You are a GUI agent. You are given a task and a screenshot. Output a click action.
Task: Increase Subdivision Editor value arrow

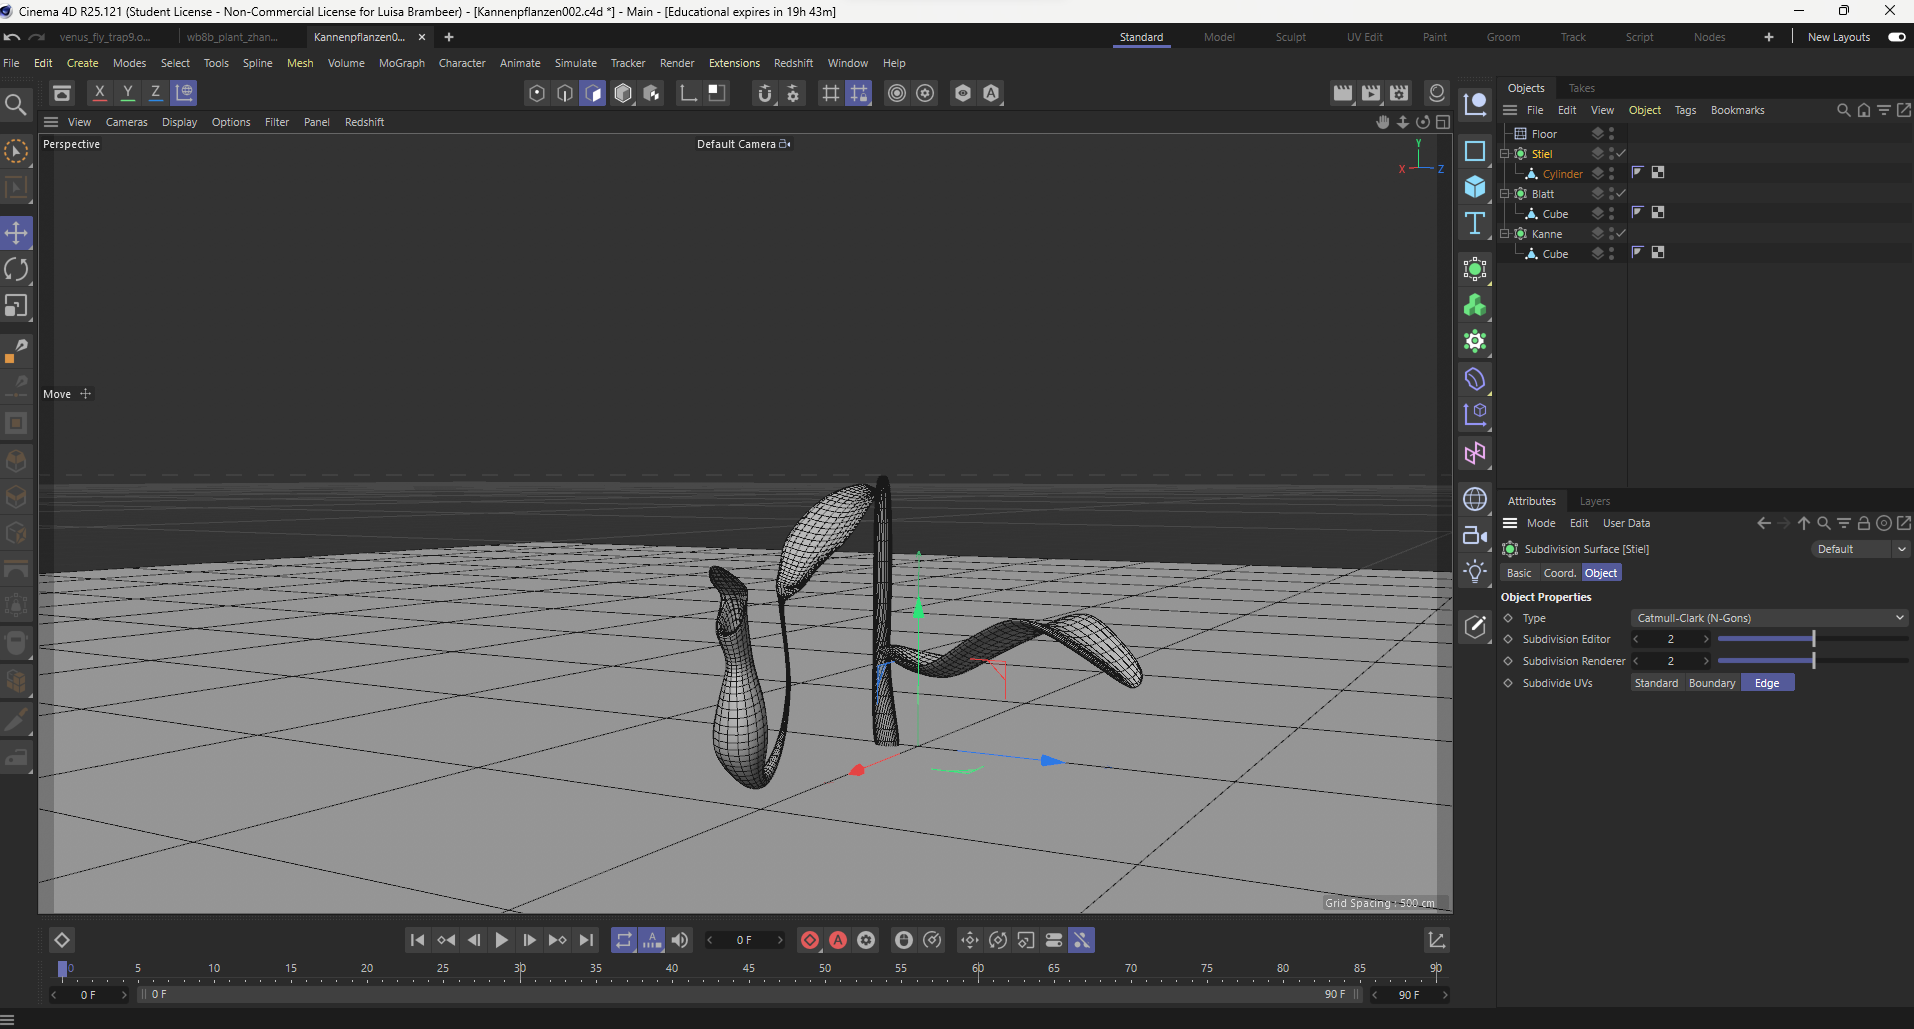pyautogui.click(x=1706, y=639)
